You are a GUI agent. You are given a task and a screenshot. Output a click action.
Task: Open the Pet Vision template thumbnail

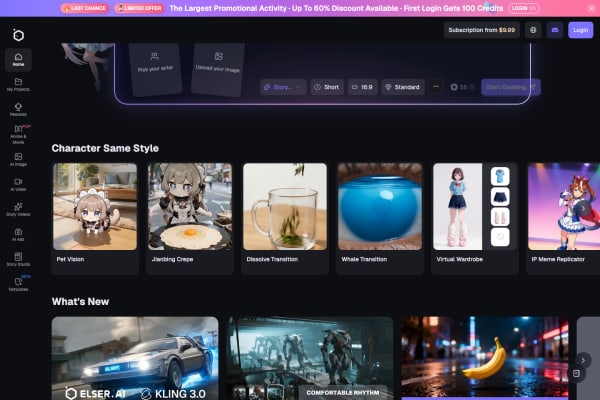(x=95, y=207)
